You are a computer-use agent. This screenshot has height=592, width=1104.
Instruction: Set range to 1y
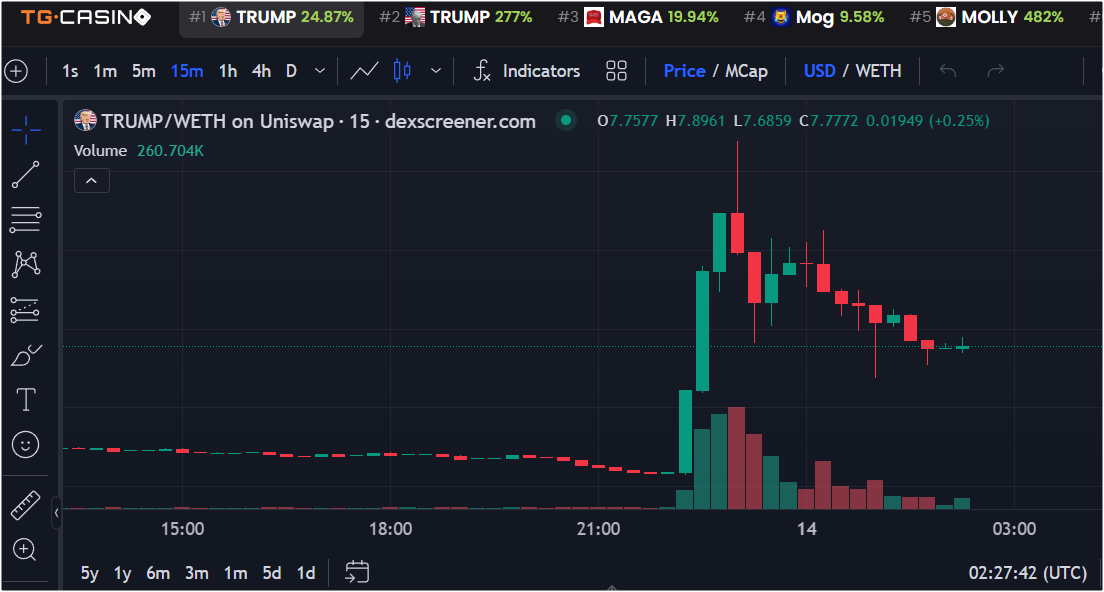[123, 573]
